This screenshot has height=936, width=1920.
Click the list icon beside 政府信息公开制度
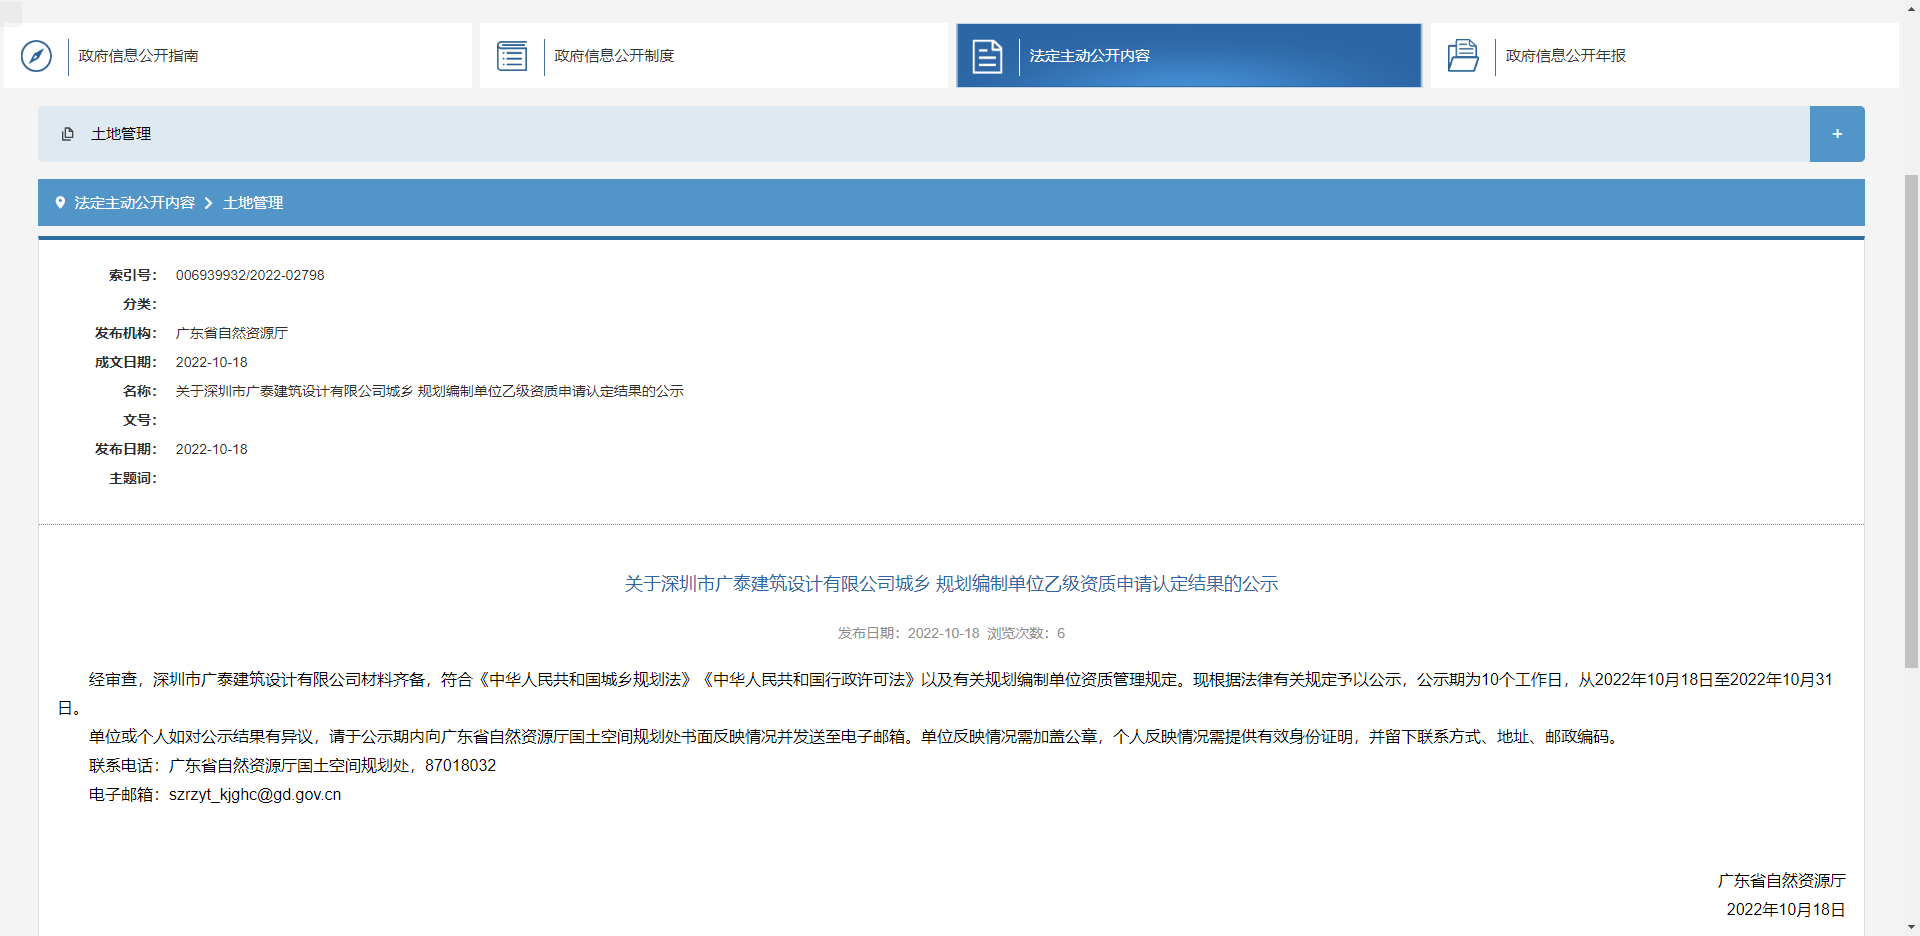(512, 56)
